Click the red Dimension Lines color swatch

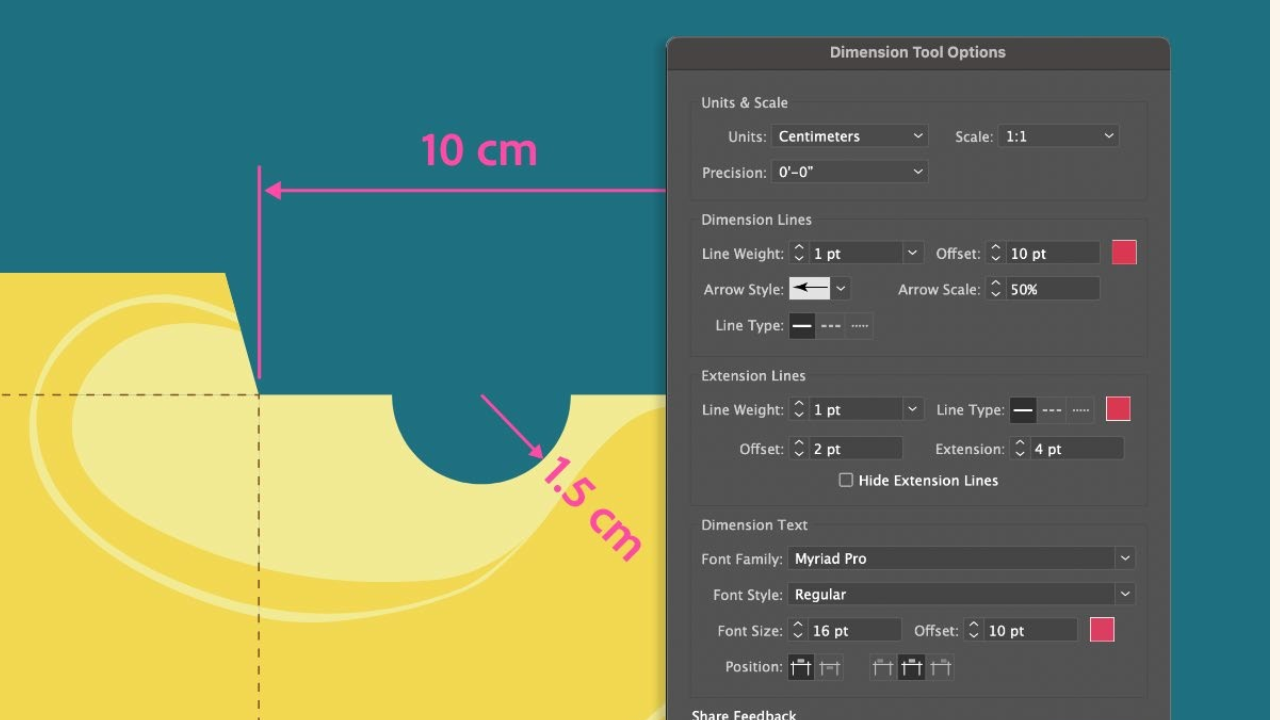tap(1122, 252)
